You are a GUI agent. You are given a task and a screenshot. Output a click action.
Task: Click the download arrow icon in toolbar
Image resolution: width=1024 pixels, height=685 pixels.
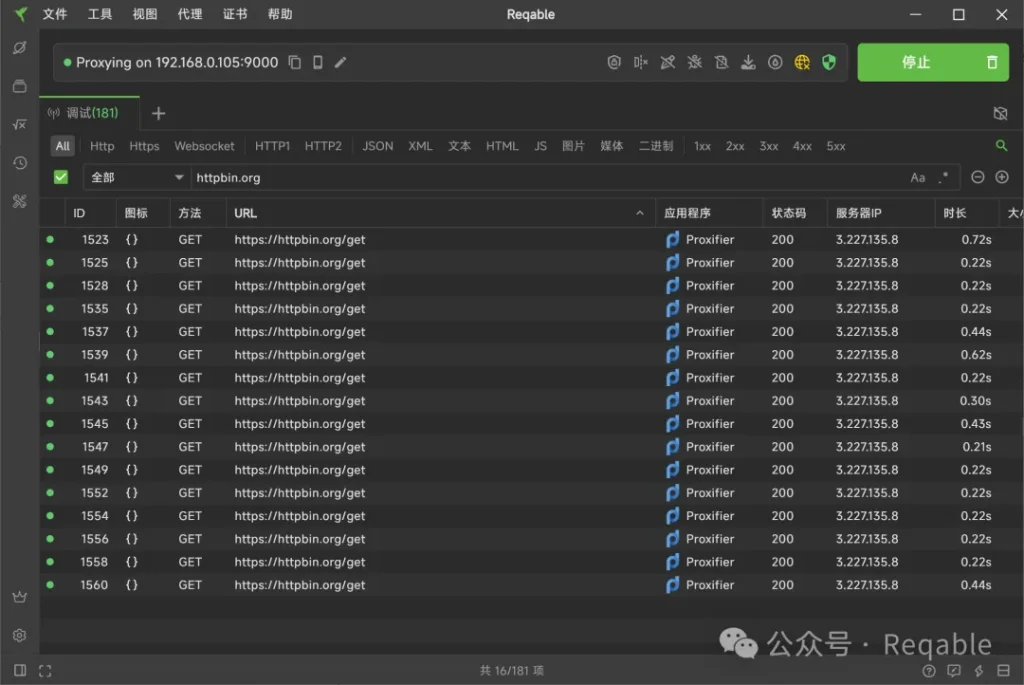click(748, 62)
